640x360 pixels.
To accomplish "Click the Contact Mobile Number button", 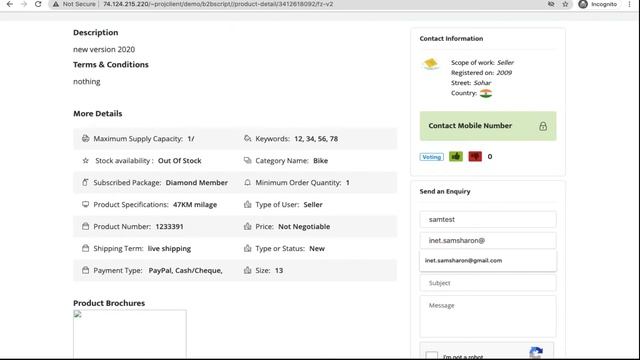I will (488, 126).
